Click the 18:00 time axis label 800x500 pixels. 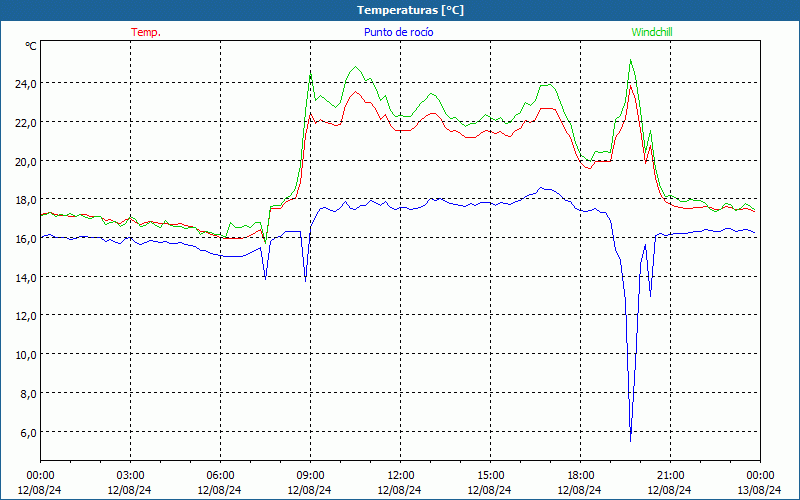coord(581,476)
